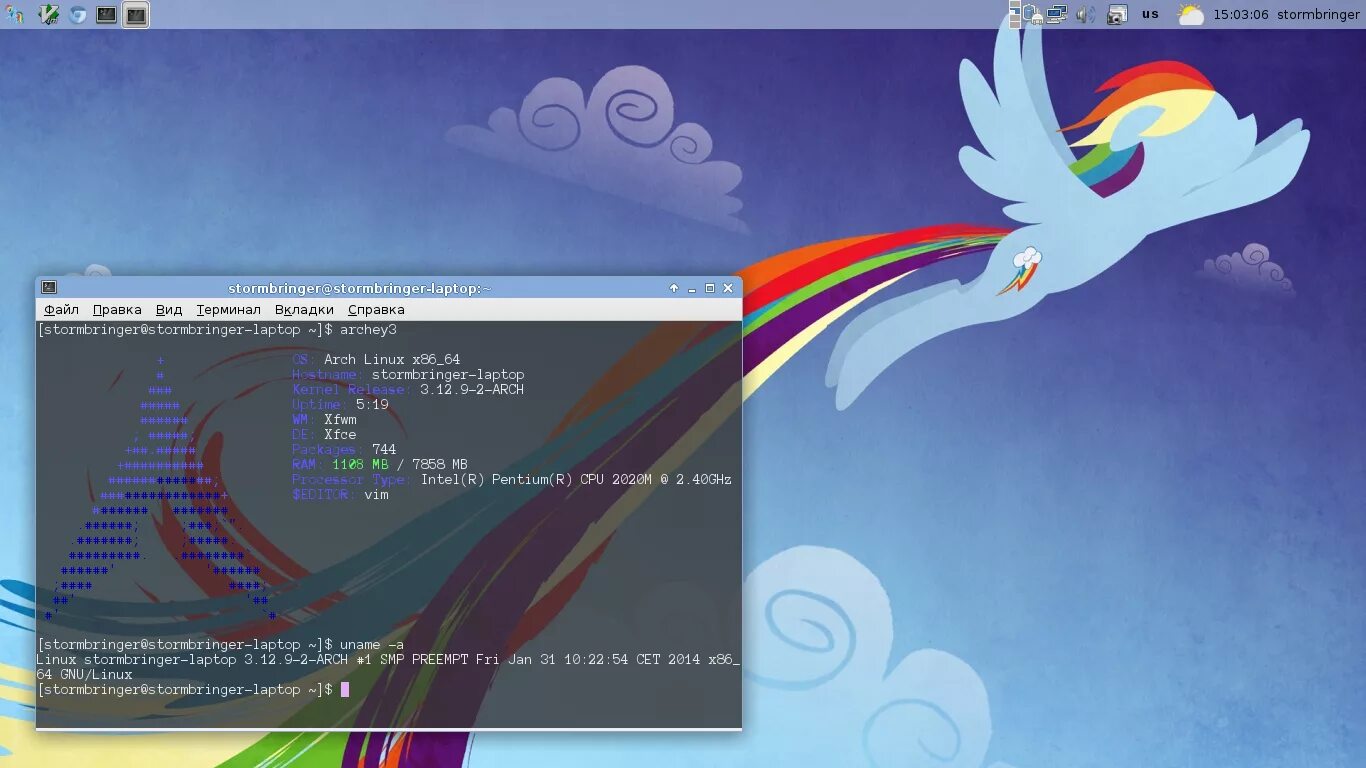Open the Вид menu
This screenshot has height=768, width=1366.
169,310
